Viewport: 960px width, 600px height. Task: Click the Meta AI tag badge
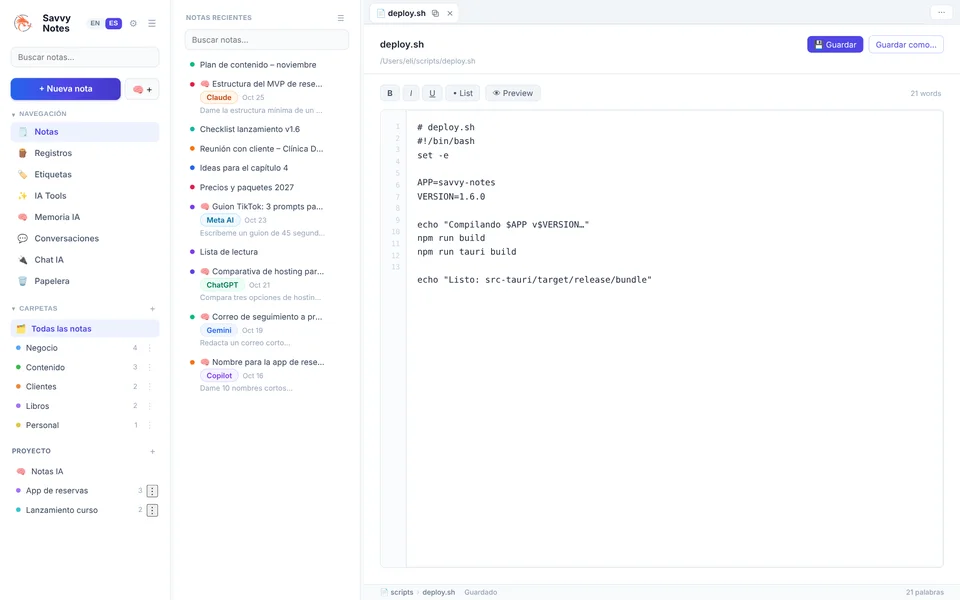coord(220,220)
